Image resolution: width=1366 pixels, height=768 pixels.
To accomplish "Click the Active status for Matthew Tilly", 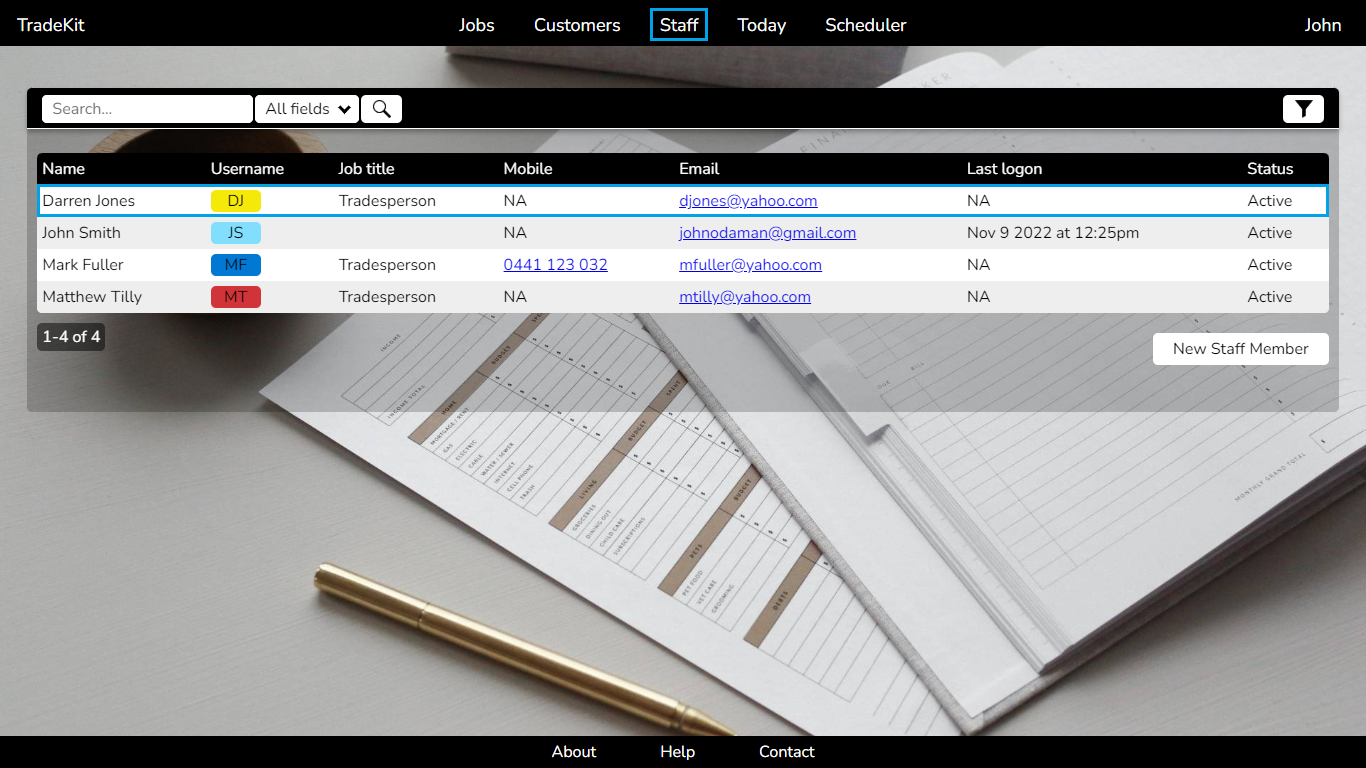I will tap(1270, 297).
